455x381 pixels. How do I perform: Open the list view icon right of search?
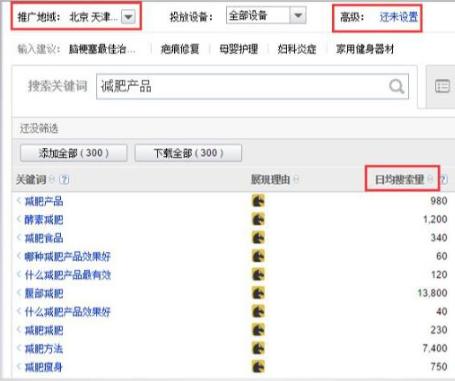442,86
